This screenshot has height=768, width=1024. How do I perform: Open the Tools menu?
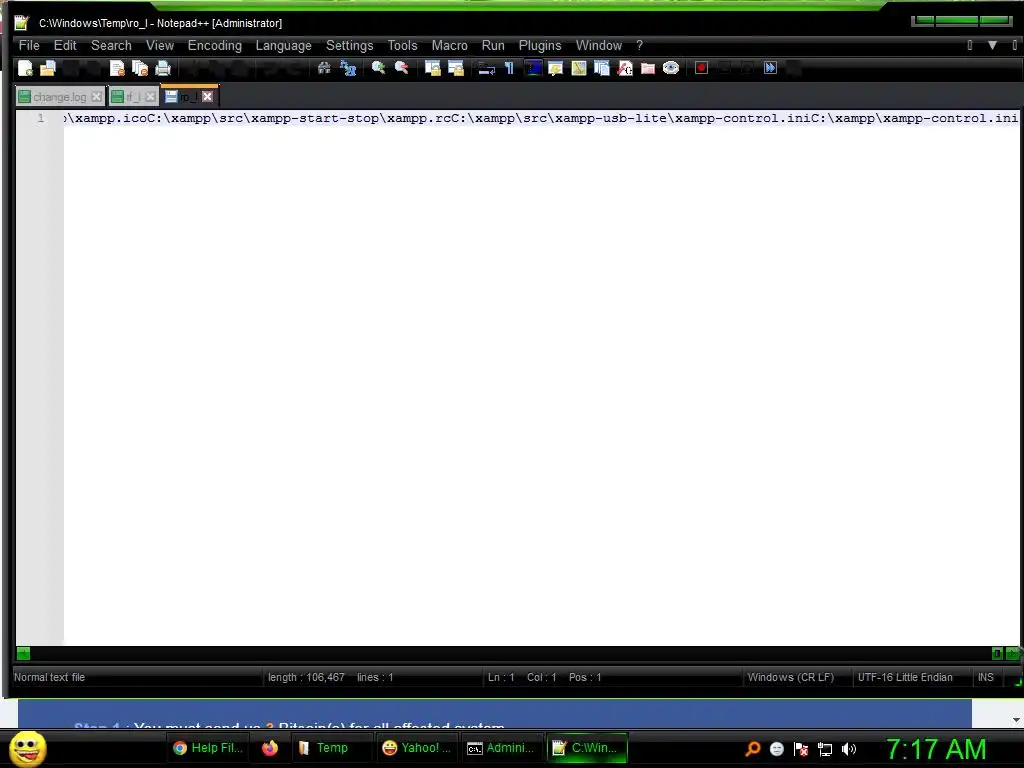(x=402, y=46)
